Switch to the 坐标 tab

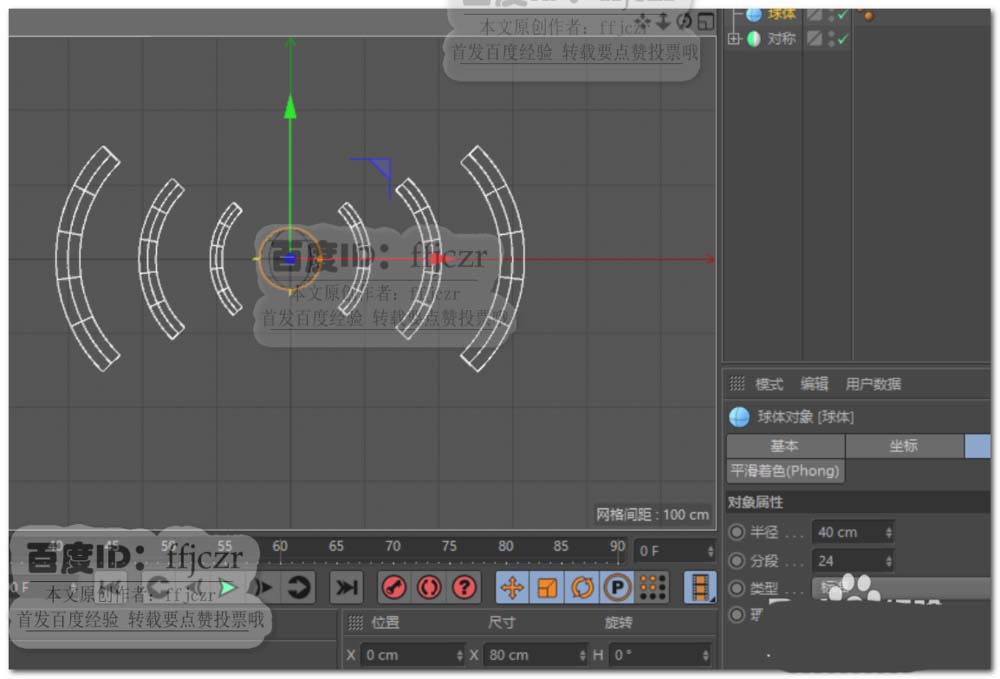tap(904, 446)
